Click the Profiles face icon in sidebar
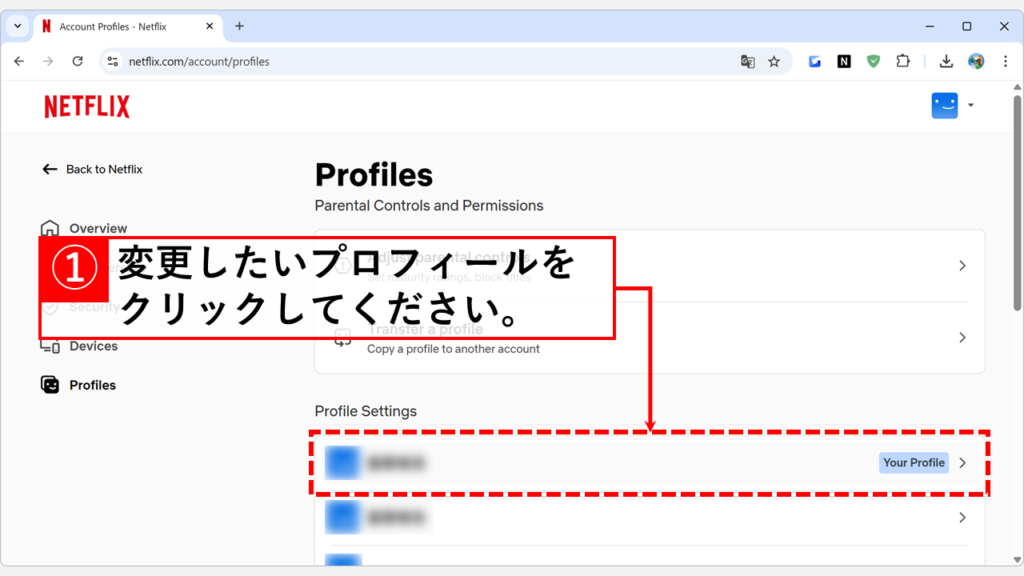 [x=50, y=385]
